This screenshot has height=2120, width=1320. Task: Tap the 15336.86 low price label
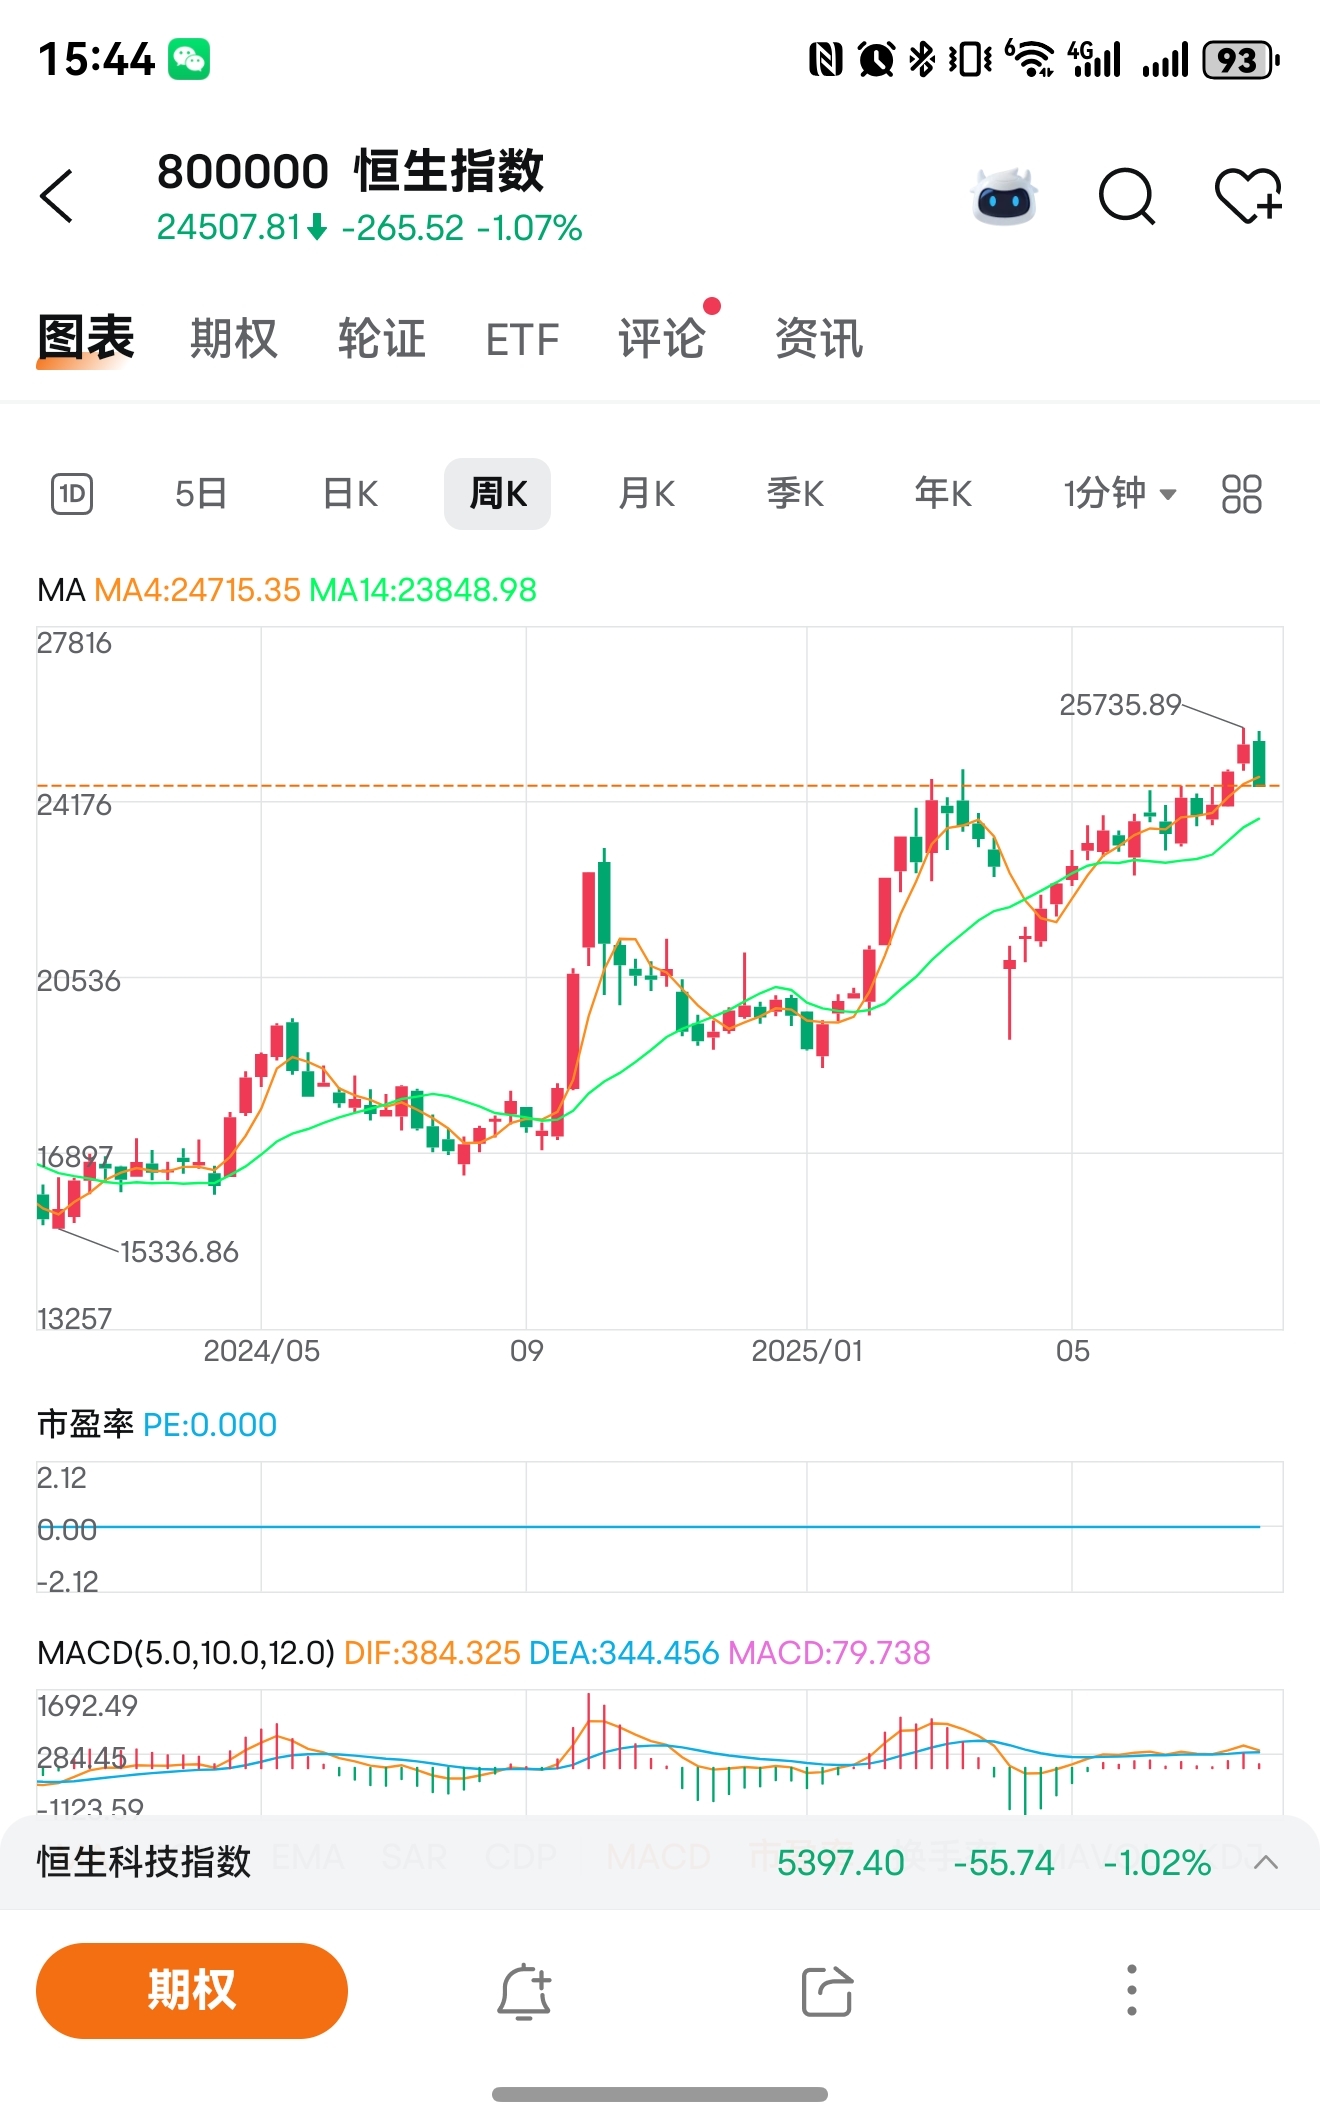(179, 1252)
